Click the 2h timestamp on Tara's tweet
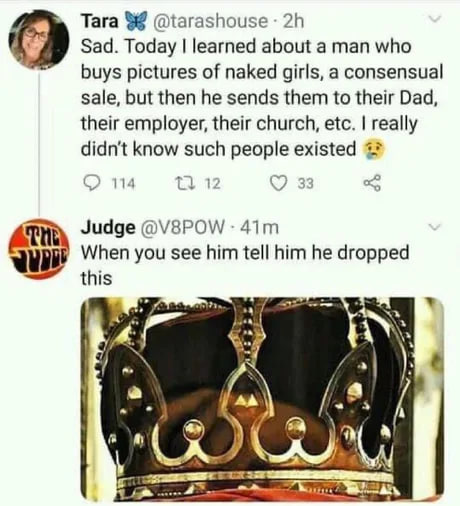Image resolution: width=460 pixels, height=506 pixels. (293, 21)
